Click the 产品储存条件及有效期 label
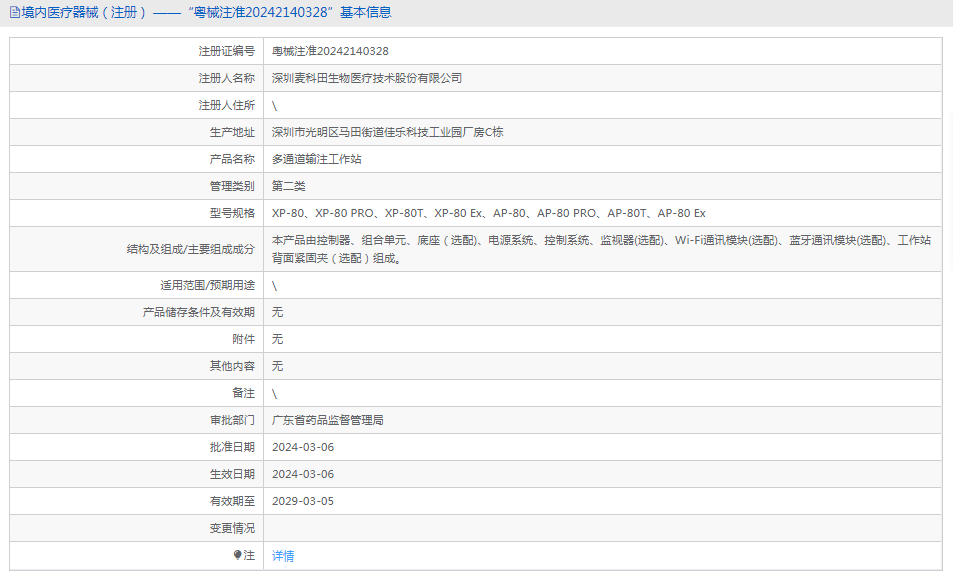 click(x=199, y=312)
